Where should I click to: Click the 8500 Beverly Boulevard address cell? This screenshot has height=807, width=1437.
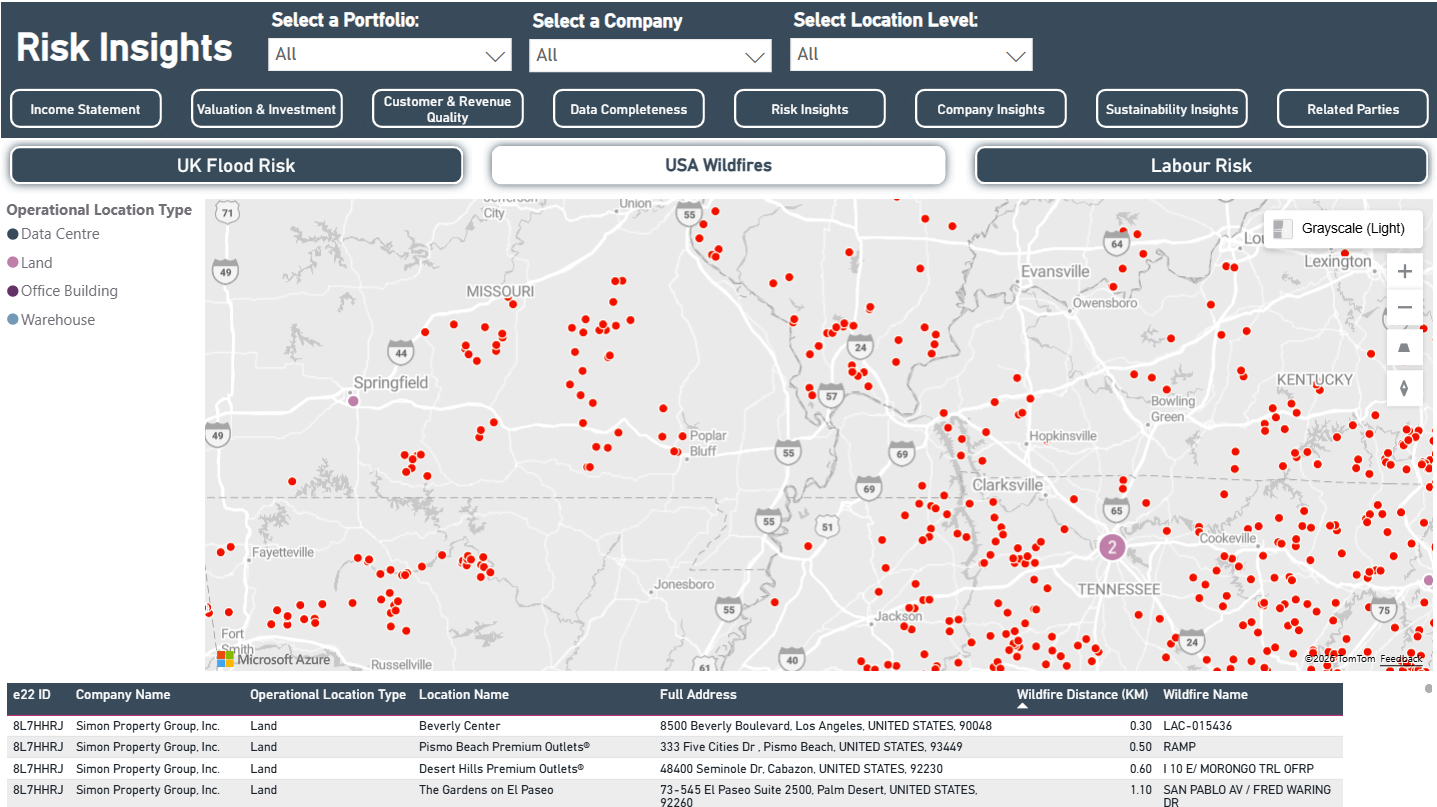(x=826, y=726)
